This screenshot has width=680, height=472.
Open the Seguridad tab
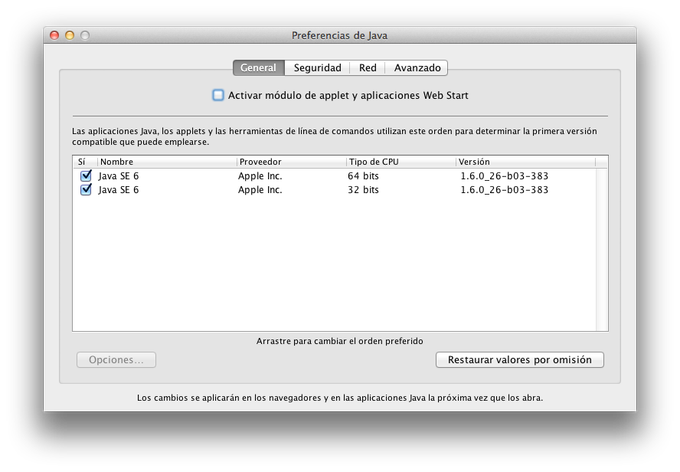click(x=317, y=68)
